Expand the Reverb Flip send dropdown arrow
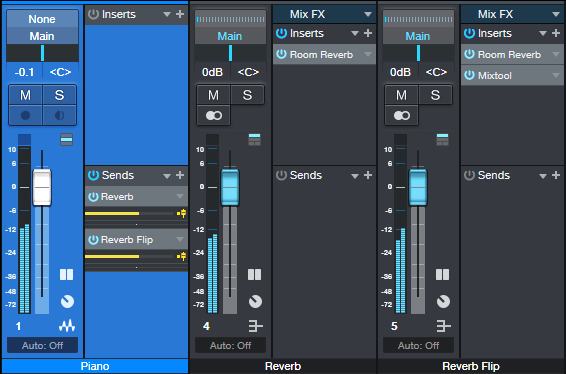Viewport: 566px width, 374px height. 180,240
